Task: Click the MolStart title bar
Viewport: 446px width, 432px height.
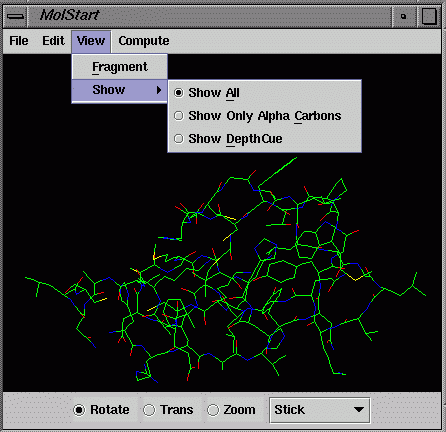Action: pos(210,16)
